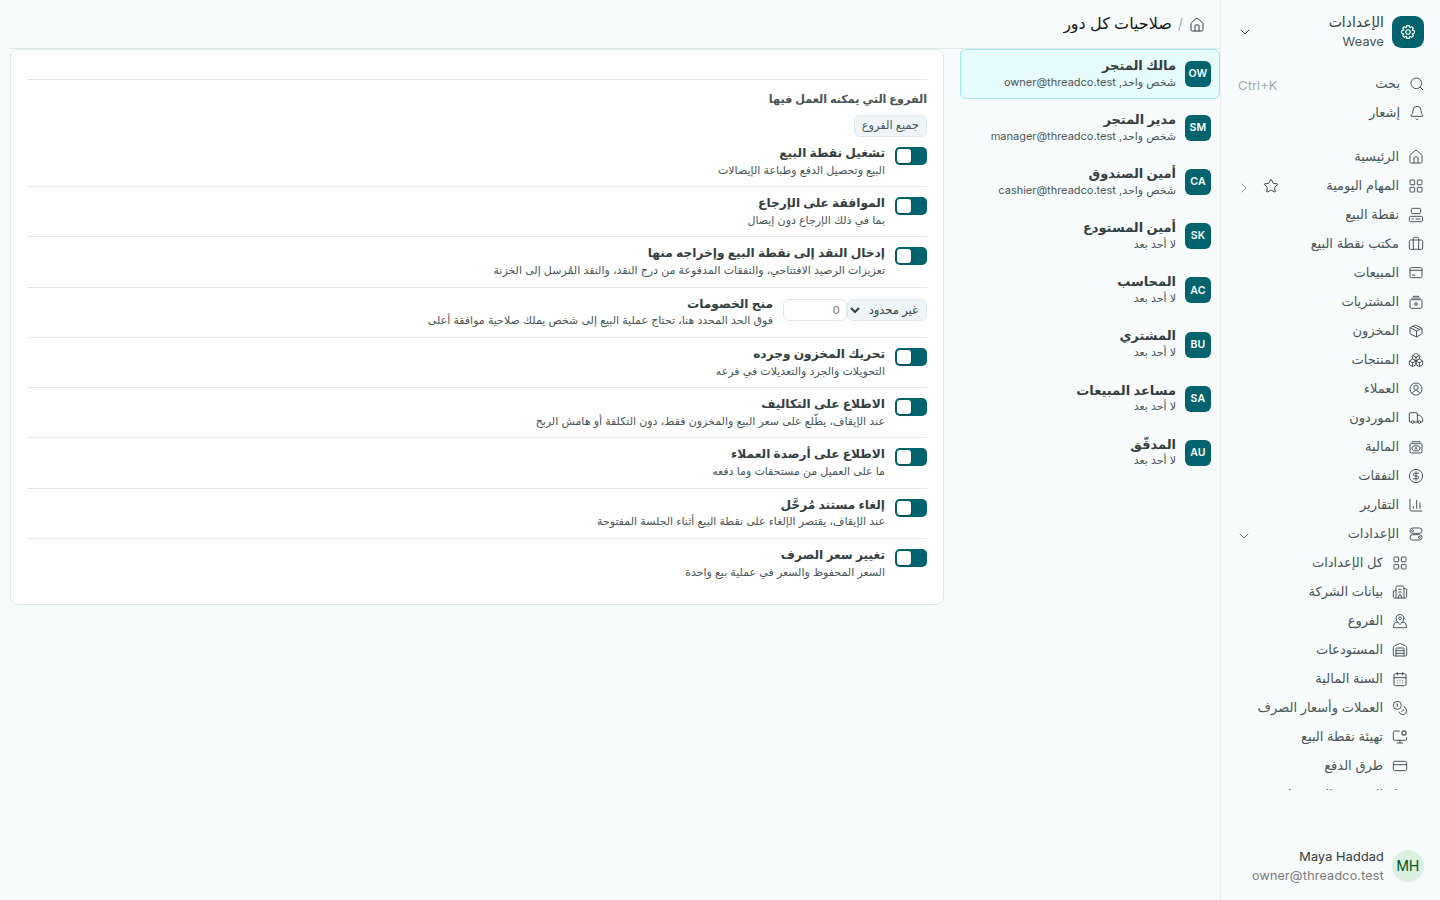
Task: Toggle إدخال النقد إلى نقطة البيع switch
Action: pyautogui.click(x=911, y=256)
